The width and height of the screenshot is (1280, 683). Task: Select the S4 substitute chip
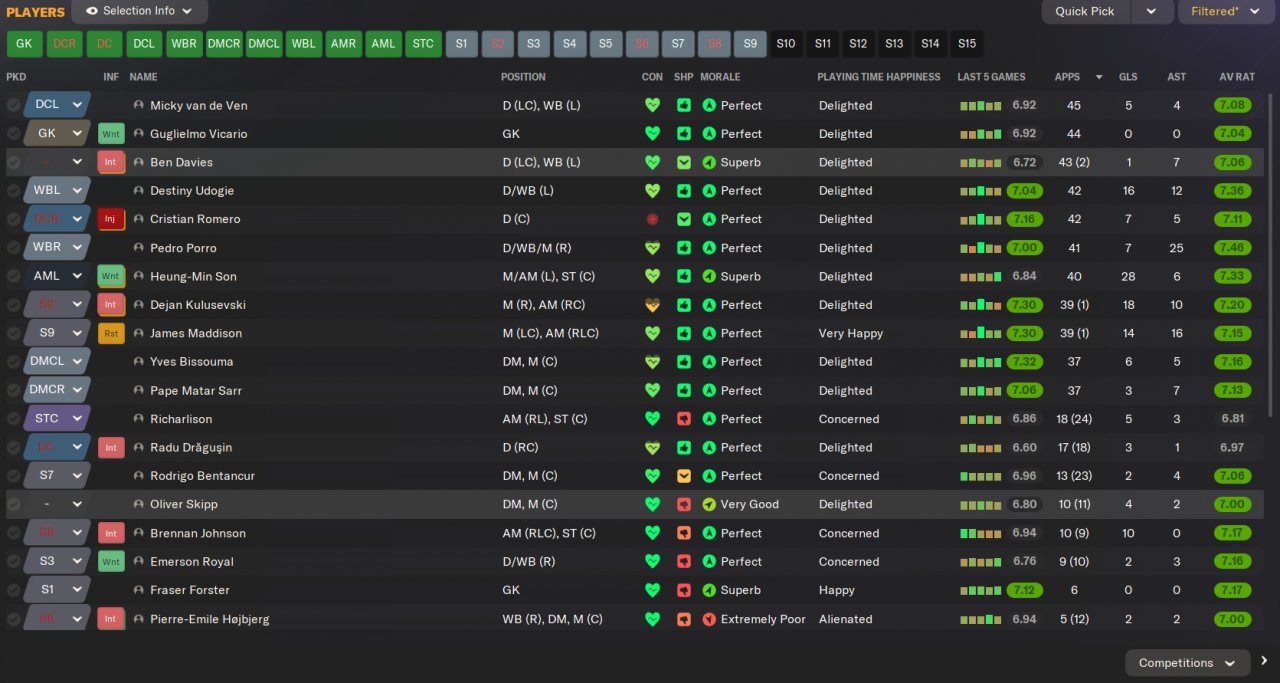(569, 44)
